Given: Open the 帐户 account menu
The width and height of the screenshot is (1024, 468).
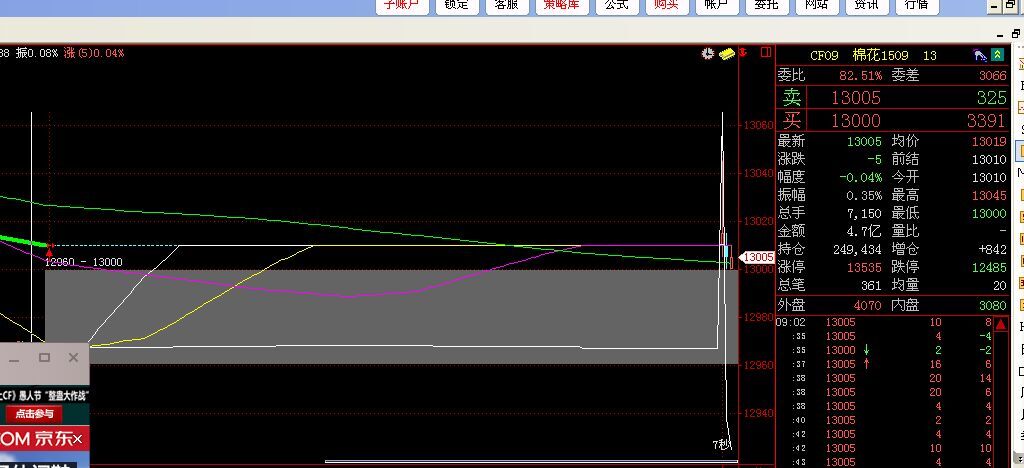Looking at the screenshot, I should click(716, 5).
